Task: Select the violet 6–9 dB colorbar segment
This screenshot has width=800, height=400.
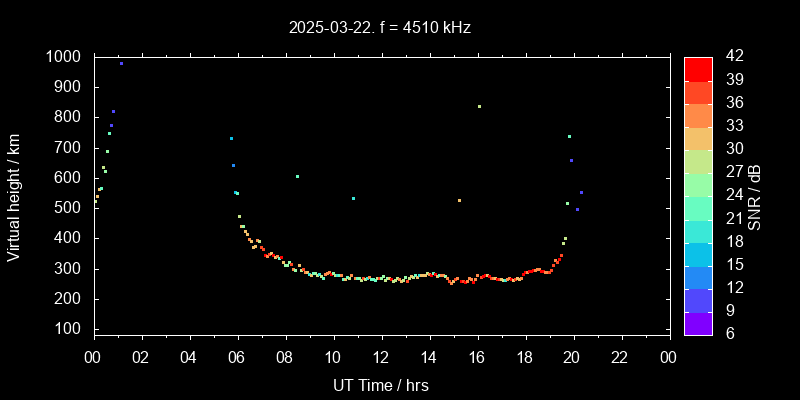Action: pos(698,323)
